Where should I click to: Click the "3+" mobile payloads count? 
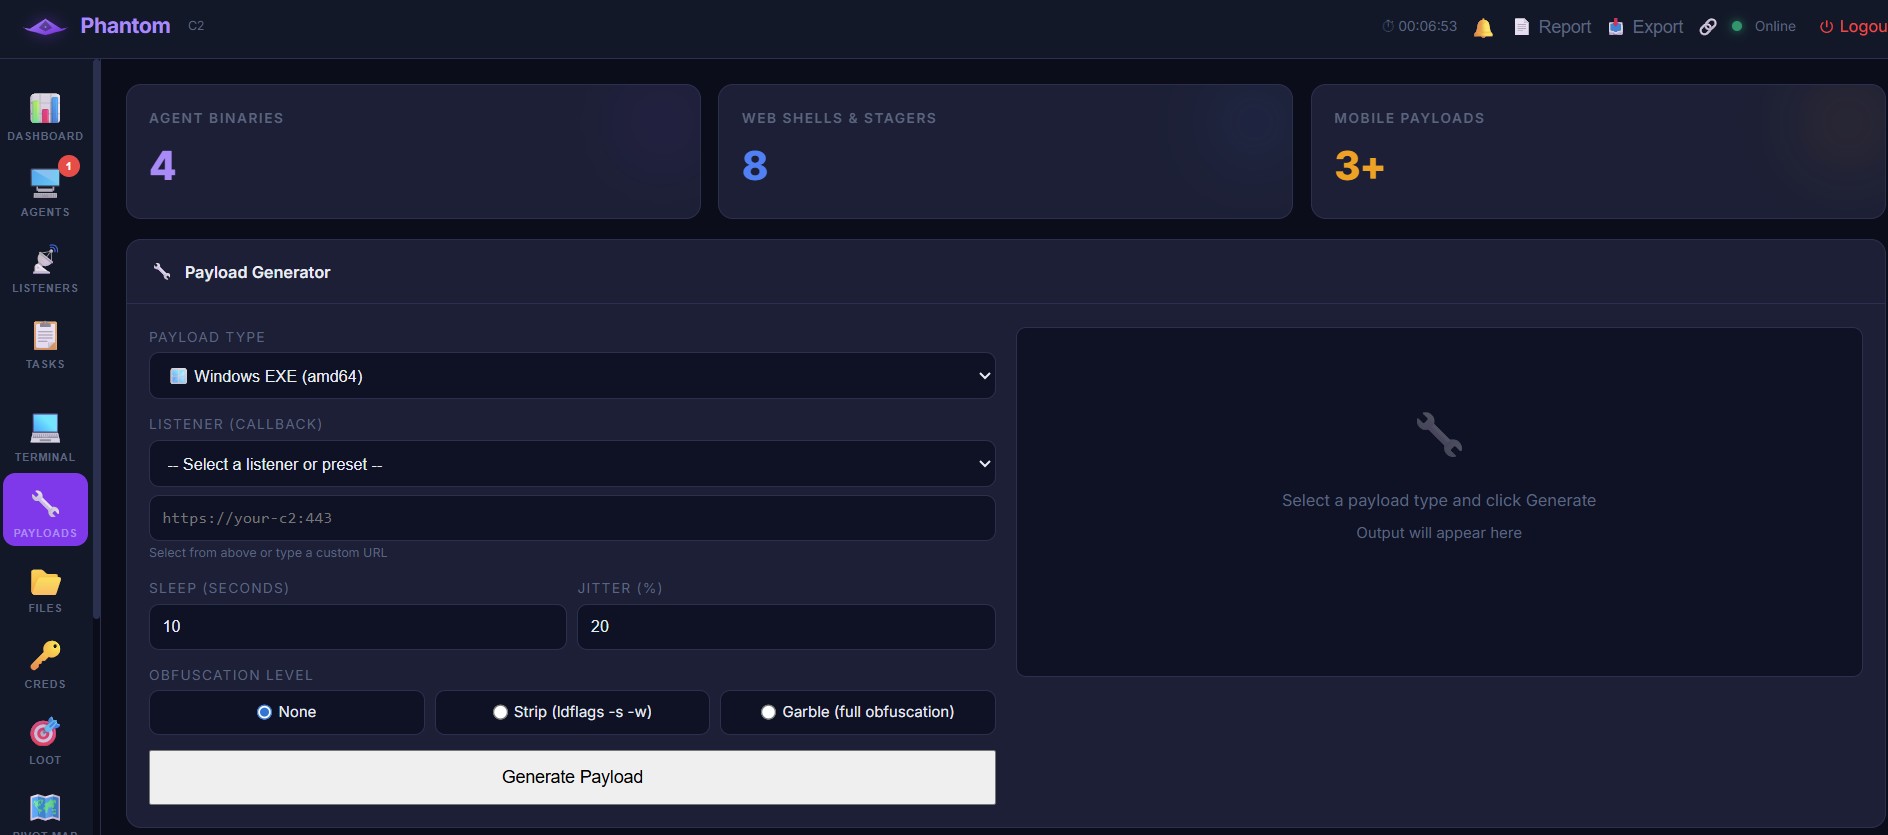click(x=1359, y=166)
